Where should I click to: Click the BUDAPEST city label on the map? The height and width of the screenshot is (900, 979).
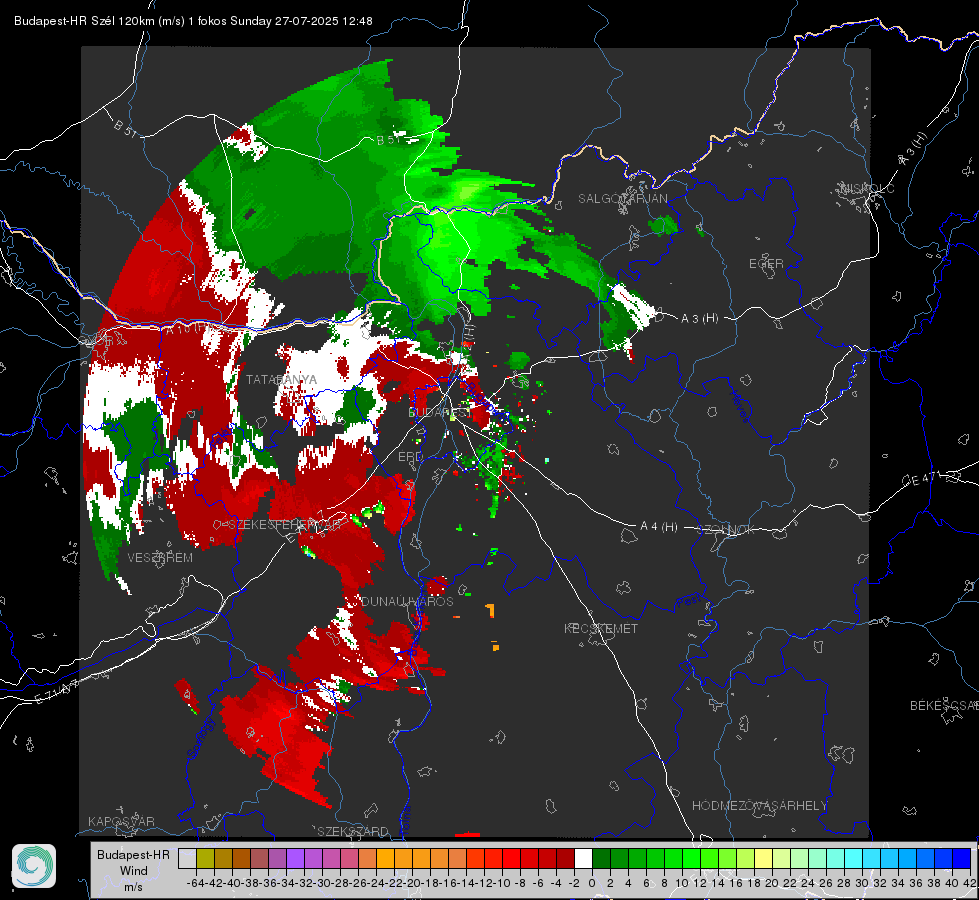(x=440, y=412)
